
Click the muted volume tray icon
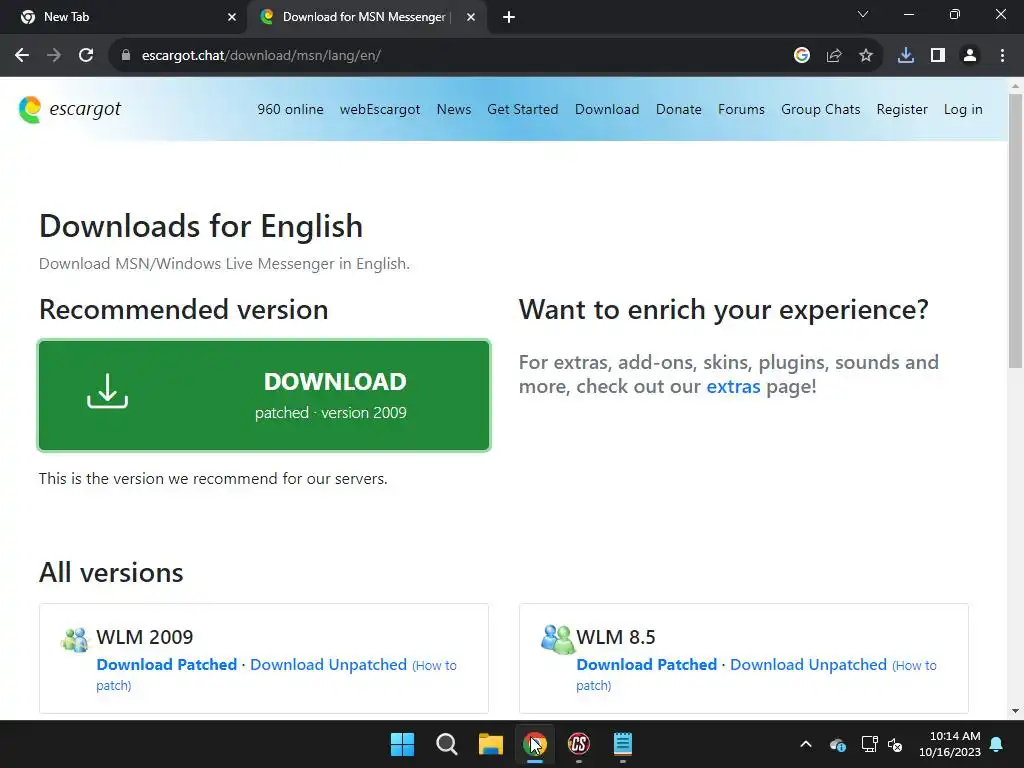pyautogui.click(x=895, y=744)
